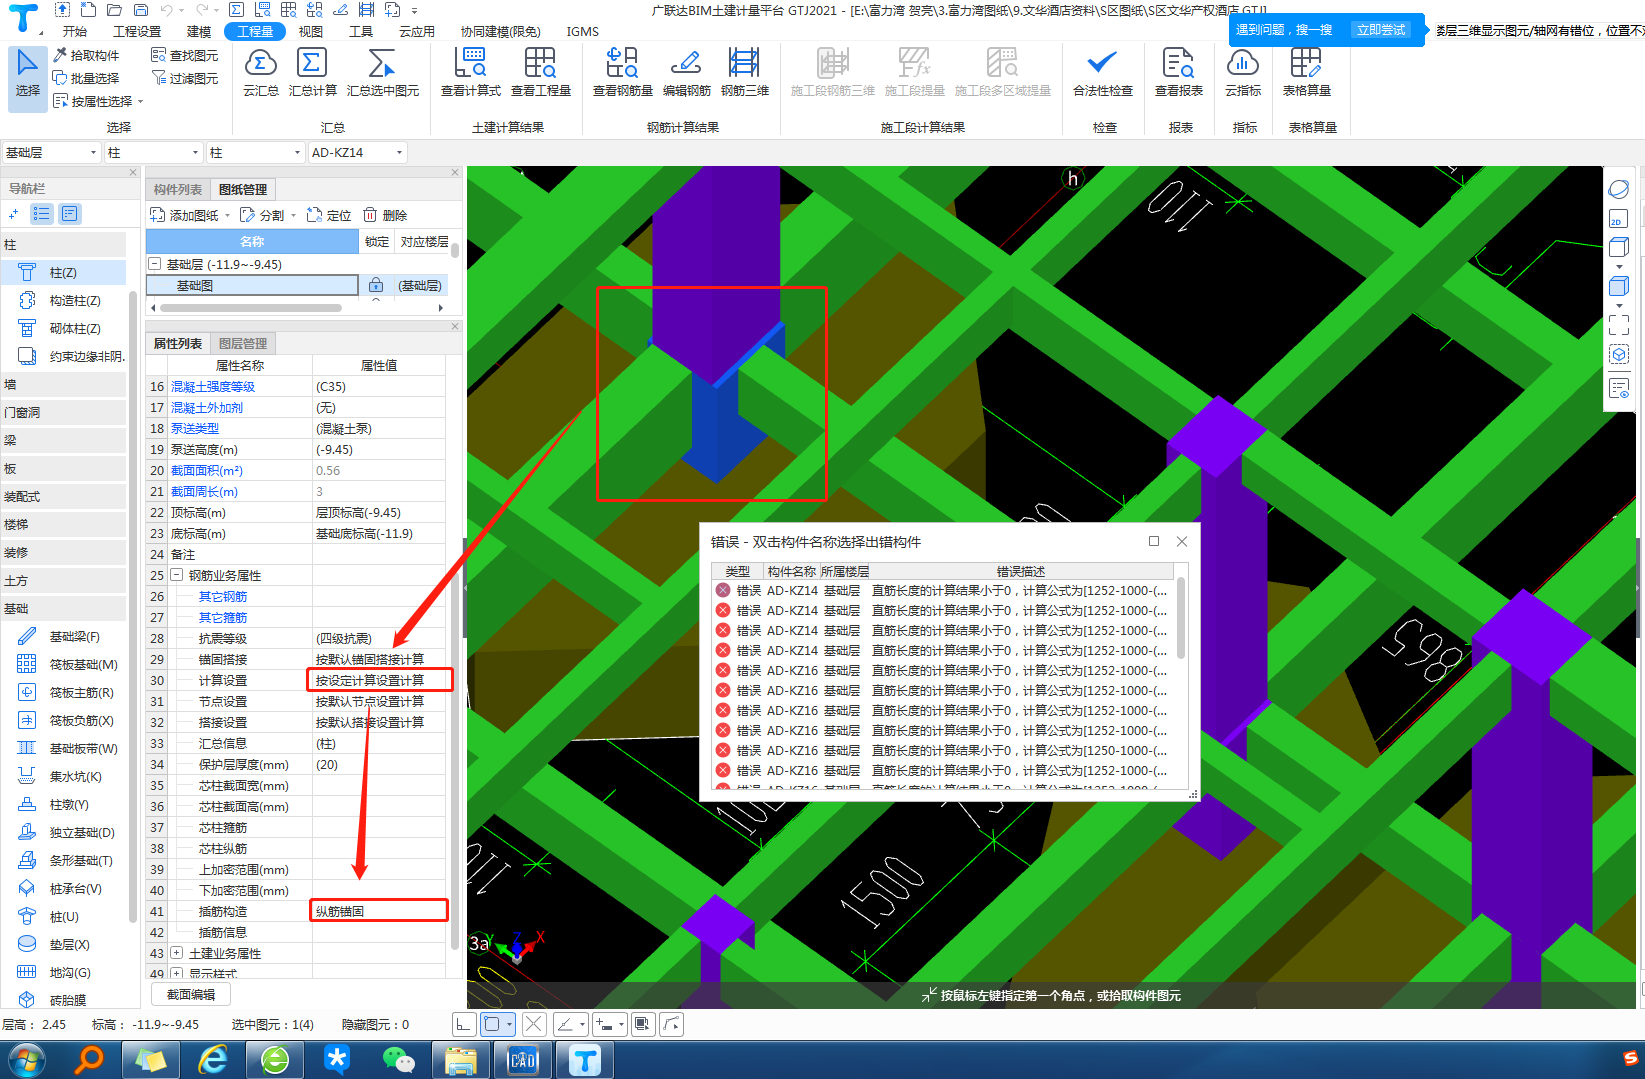The image size is (1645, 1079).
Task: Run 汇总计算 summary calculation
Action: 312,73
